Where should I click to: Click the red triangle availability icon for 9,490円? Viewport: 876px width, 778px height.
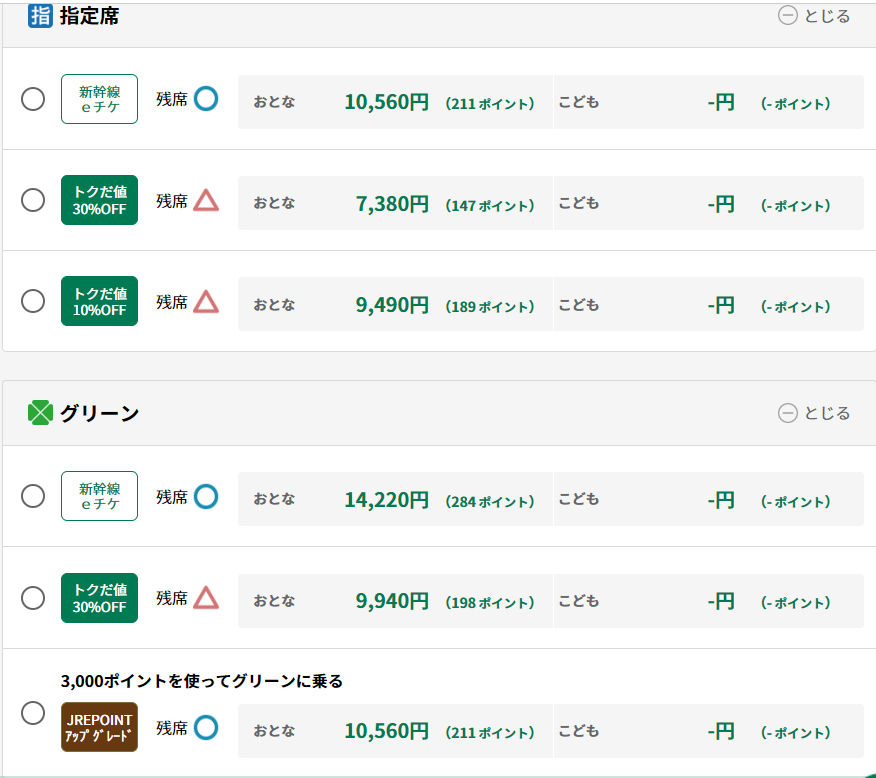pos(206,302)
